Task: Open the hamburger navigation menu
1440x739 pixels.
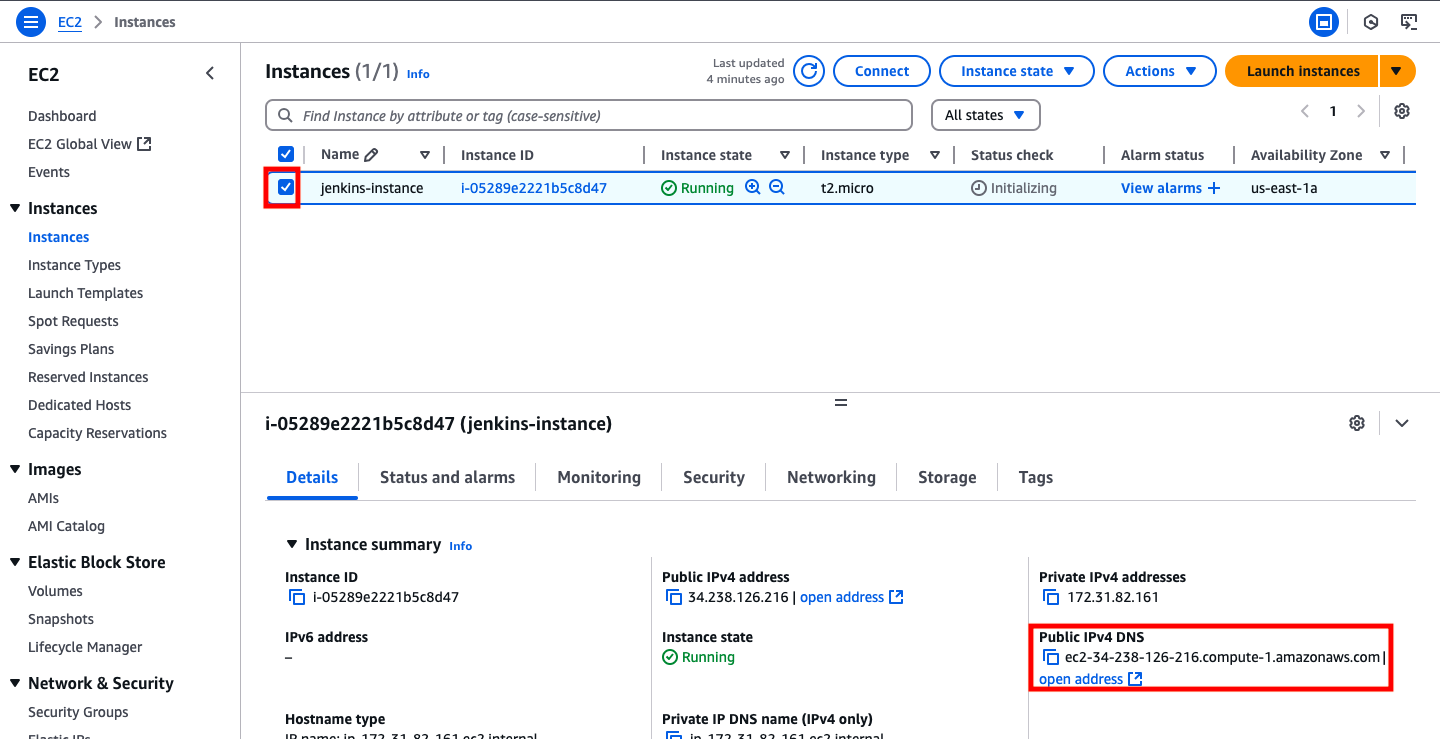Action: [x=31, y=21]
